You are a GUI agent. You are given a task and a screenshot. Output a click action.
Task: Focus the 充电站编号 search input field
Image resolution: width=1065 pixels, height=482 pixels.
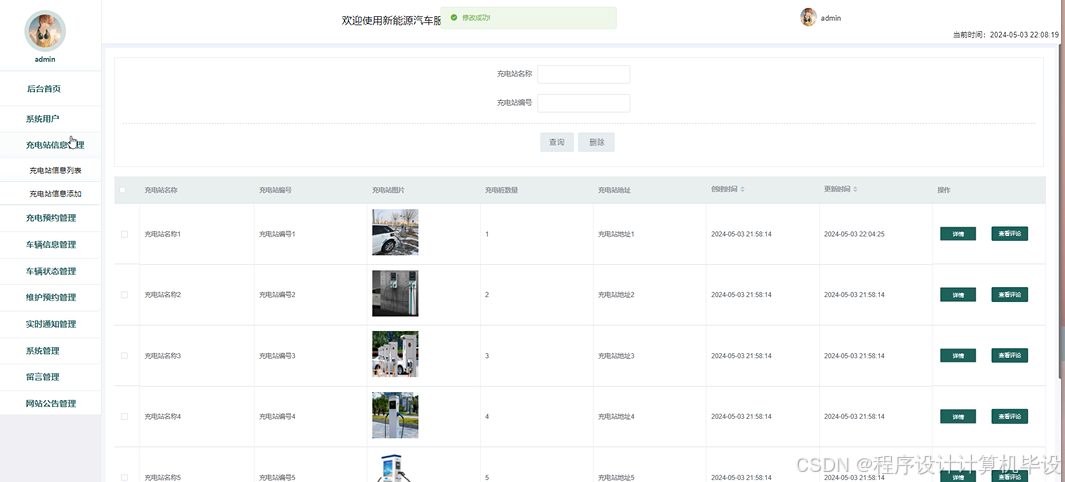coord(583,103)
